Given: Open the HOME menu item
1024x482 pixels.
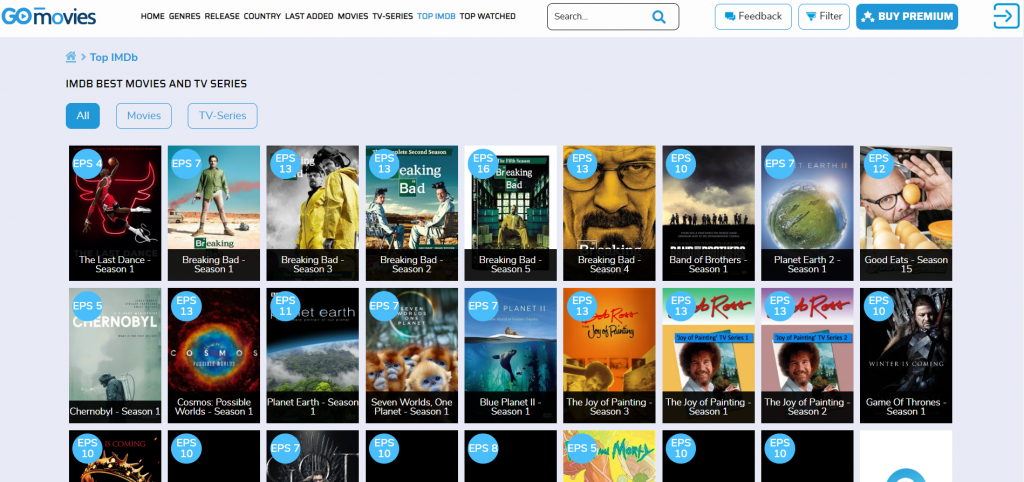Looking at the screenshot, I should click(x=153, y=16).
